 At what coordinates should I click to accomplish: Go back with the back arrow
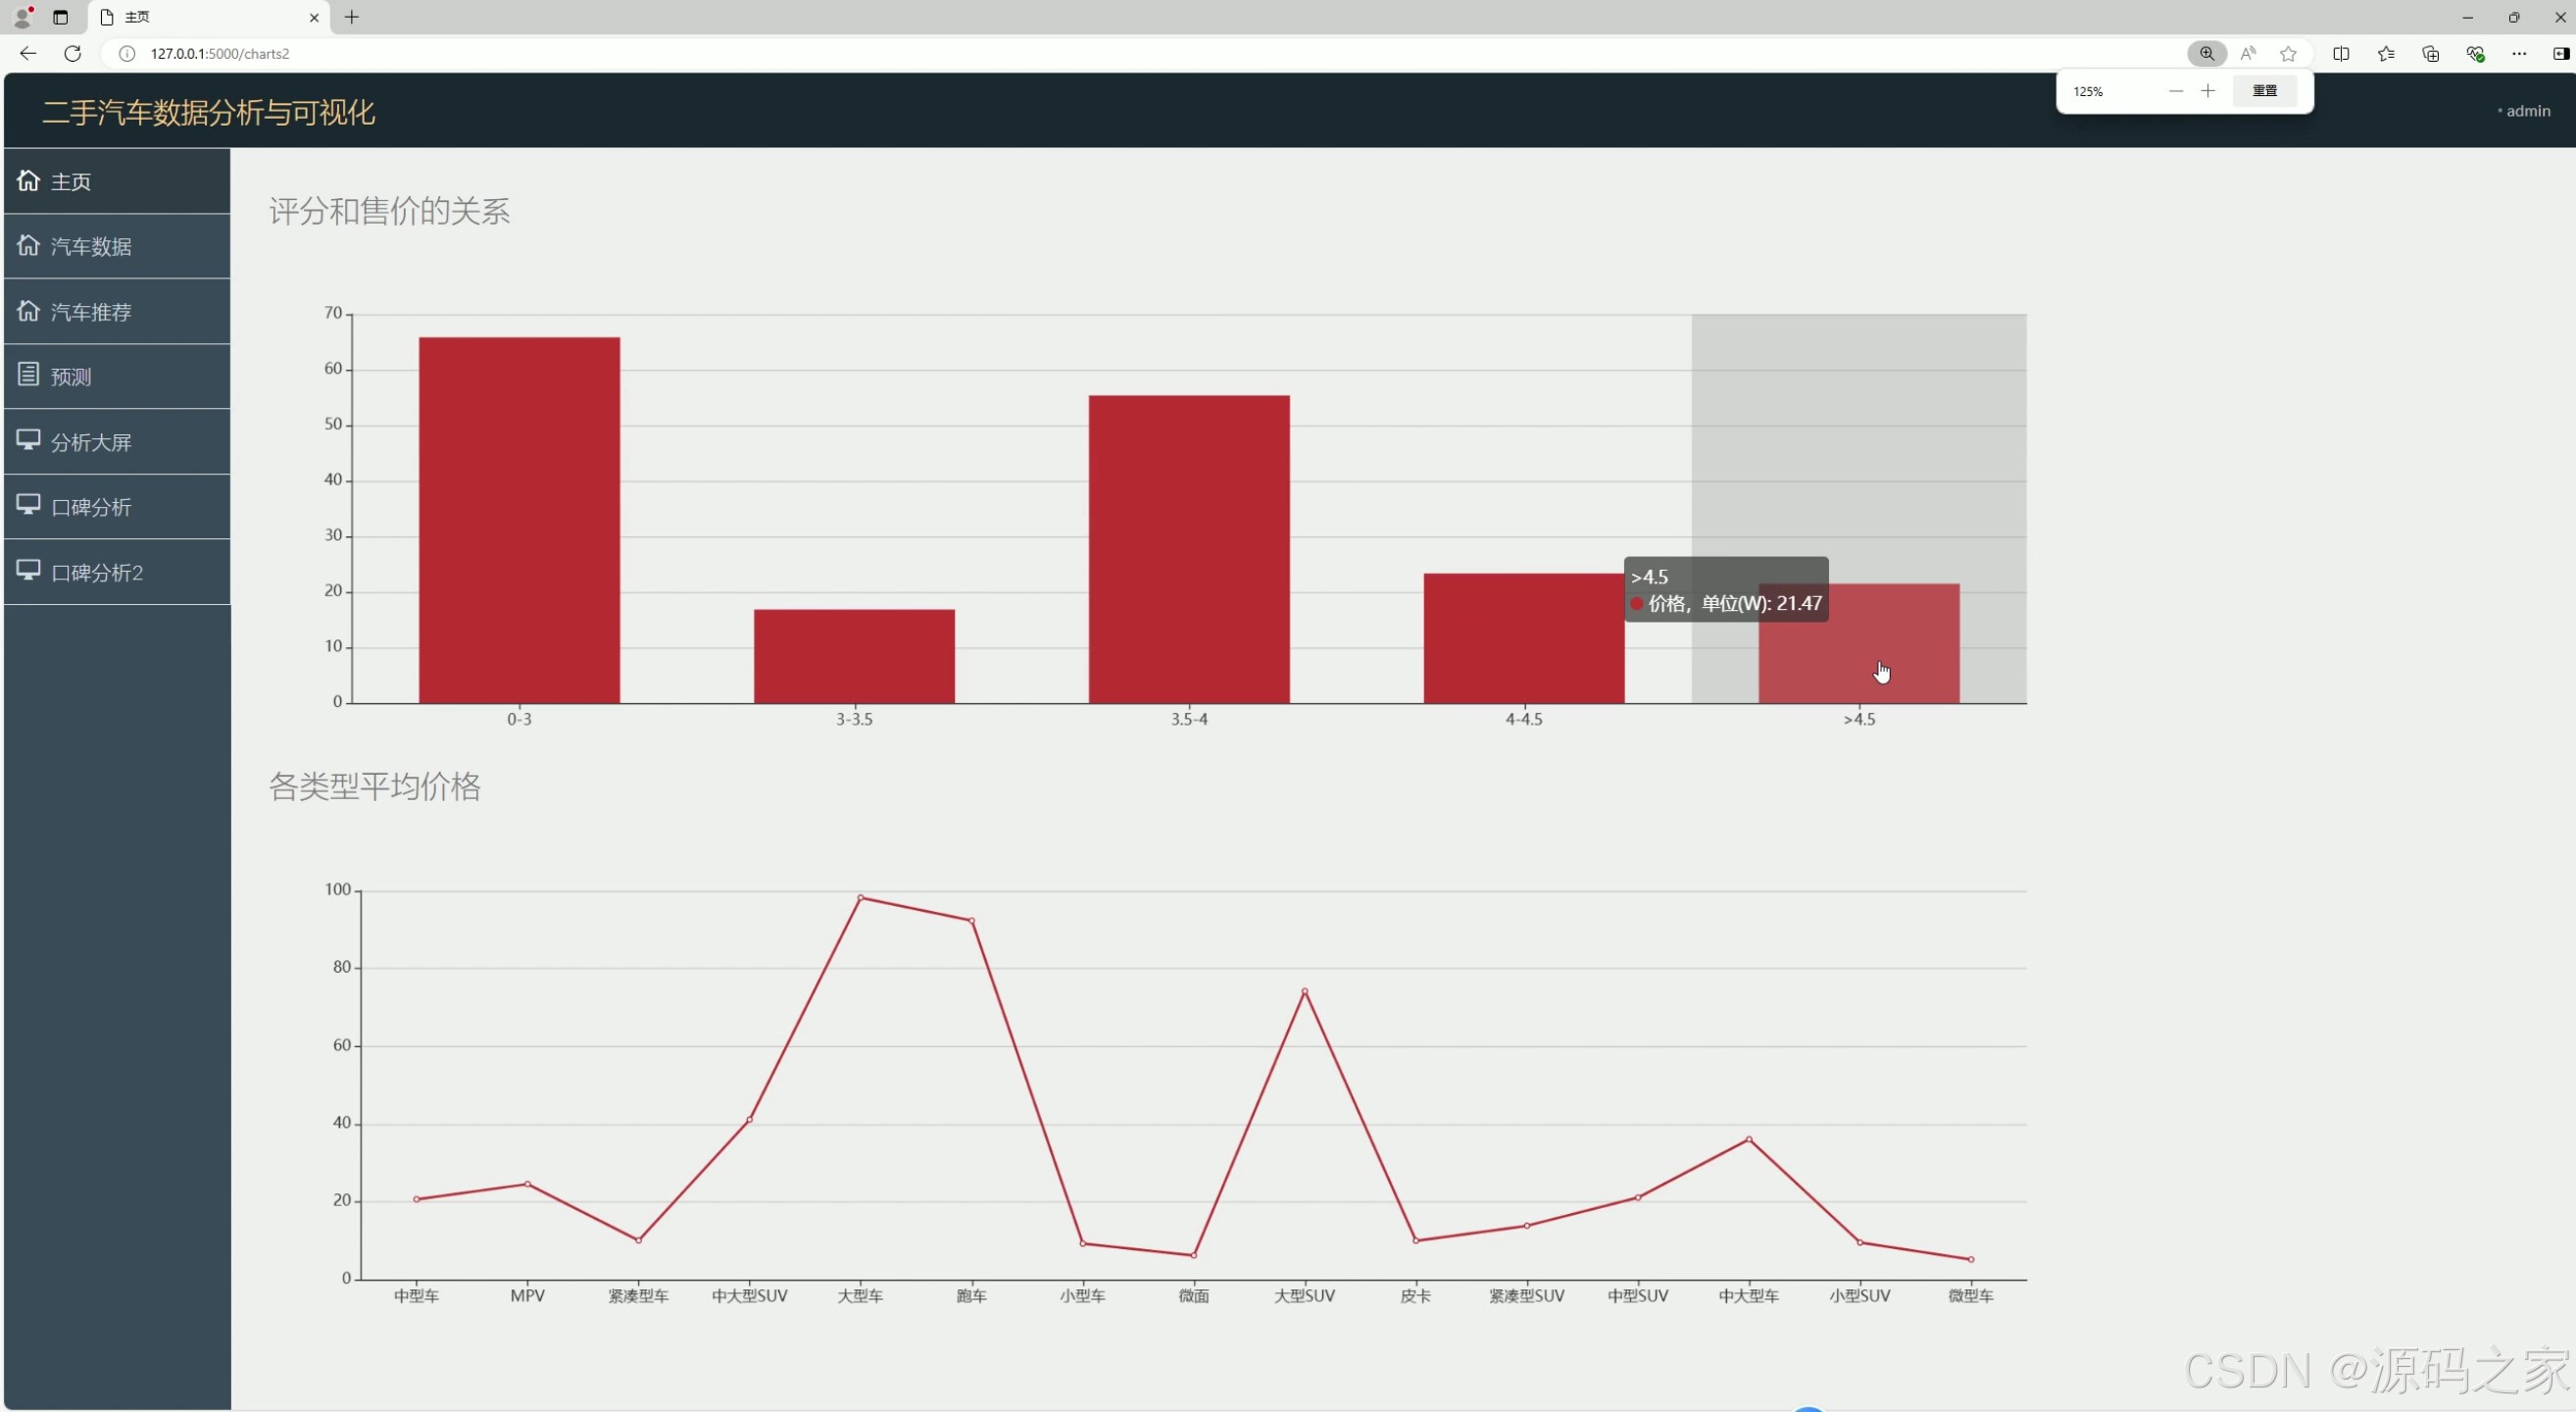coord(28,53)
